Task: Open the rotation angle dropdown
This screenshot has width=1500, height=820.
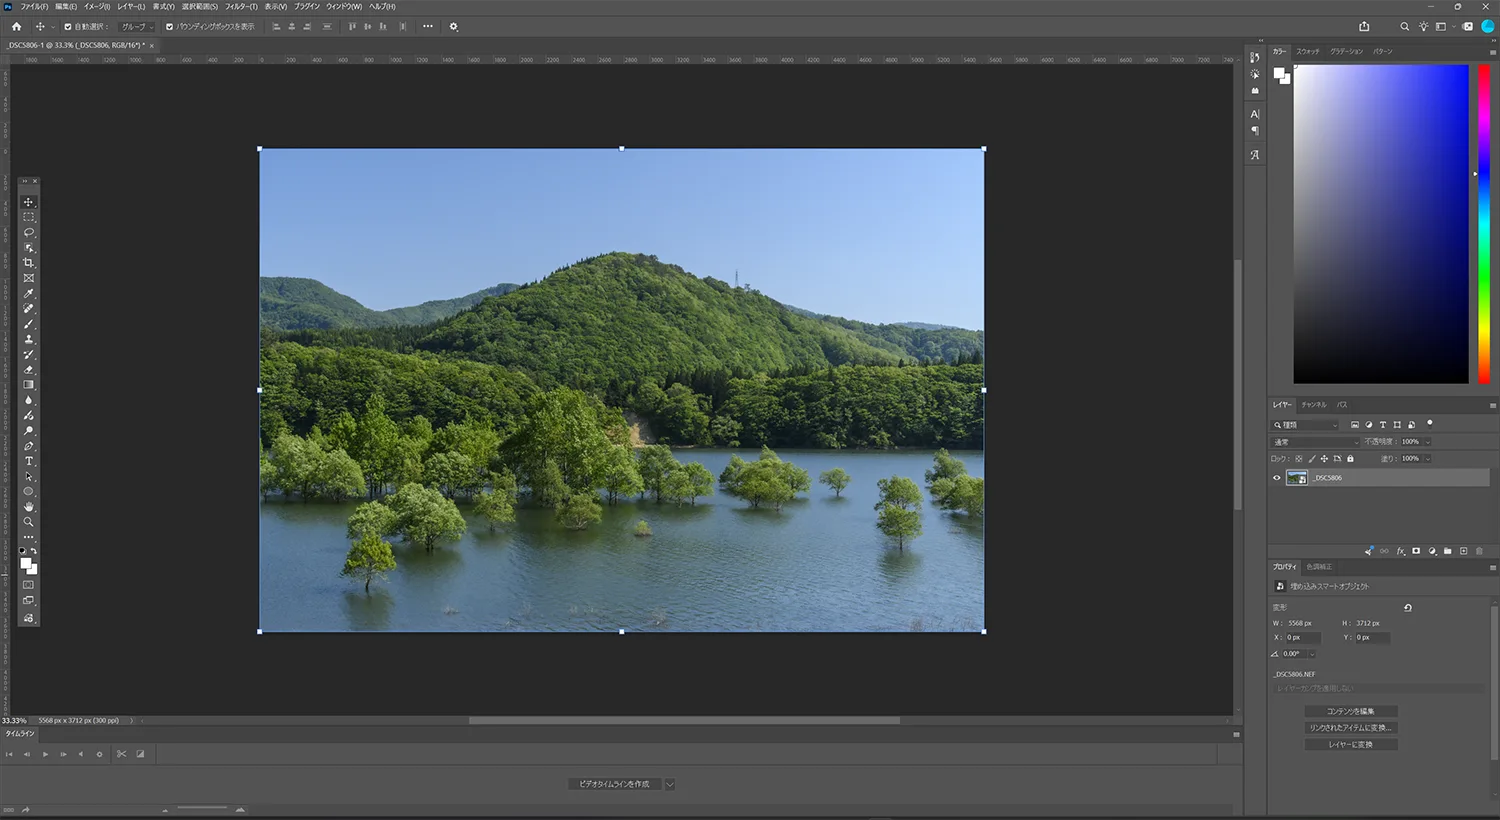Action: click(x=1312, y=654)
